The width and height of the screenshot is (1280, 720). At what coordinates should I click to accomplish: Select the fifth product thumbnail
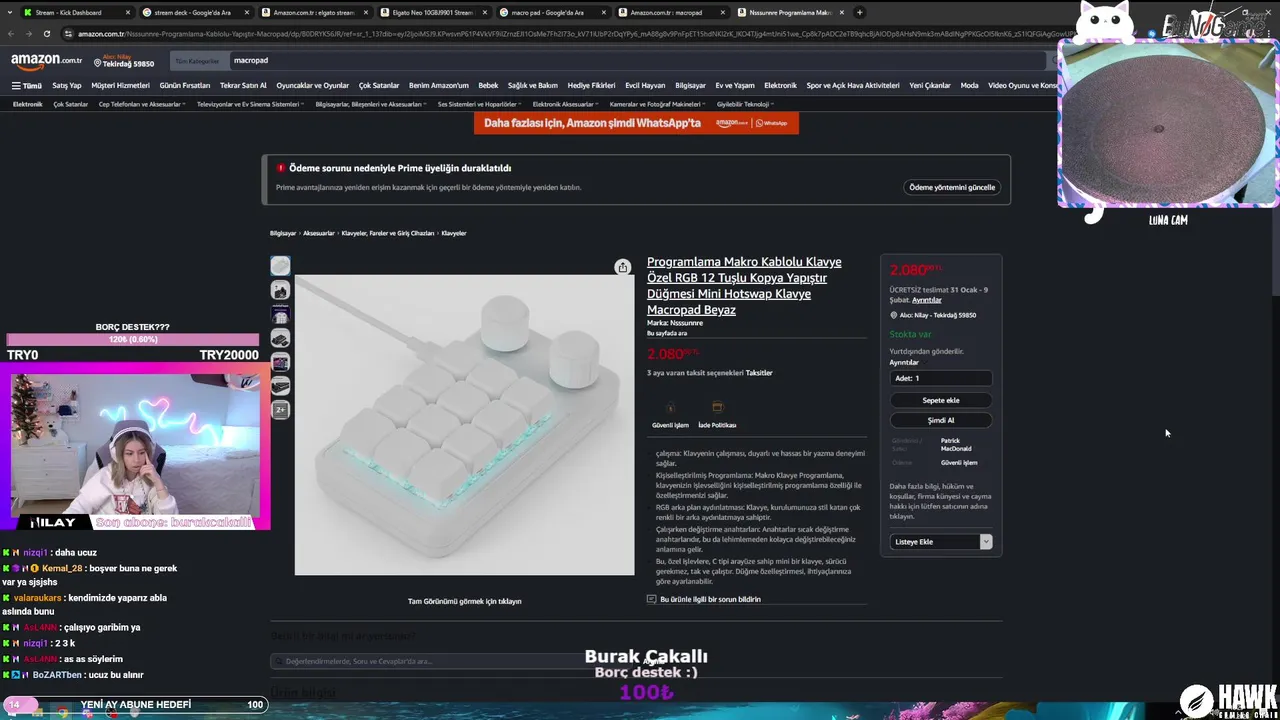pos(281,362)
